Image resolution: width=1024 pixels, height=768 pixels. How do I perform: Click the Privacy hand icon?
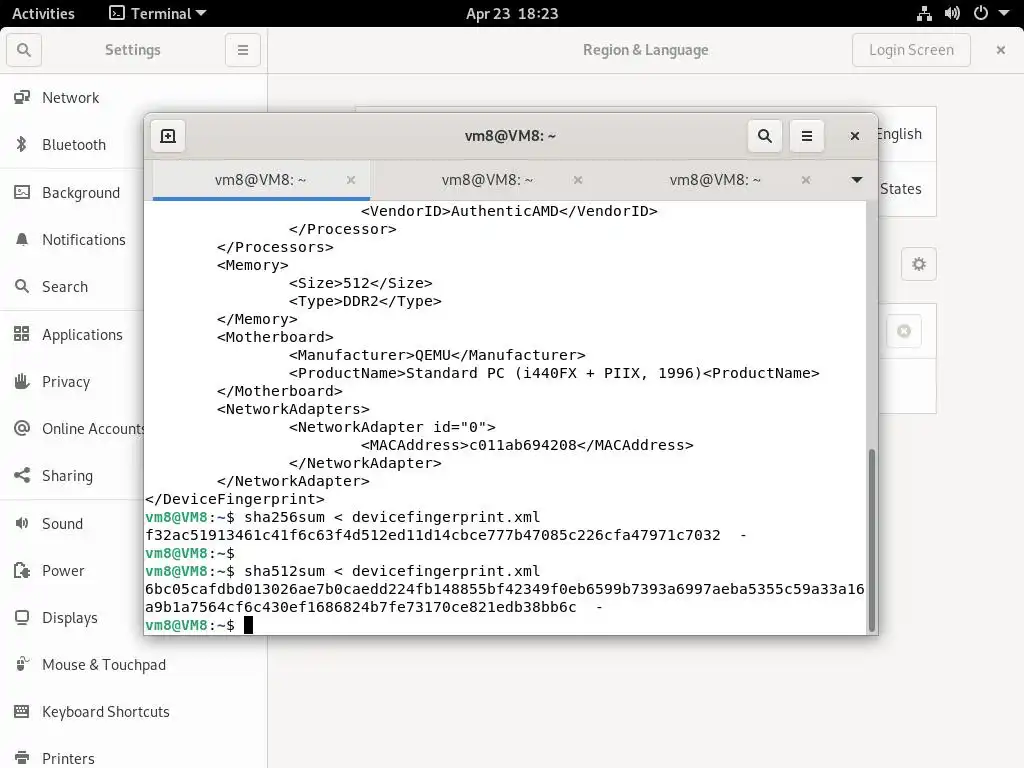click(22, 381)
